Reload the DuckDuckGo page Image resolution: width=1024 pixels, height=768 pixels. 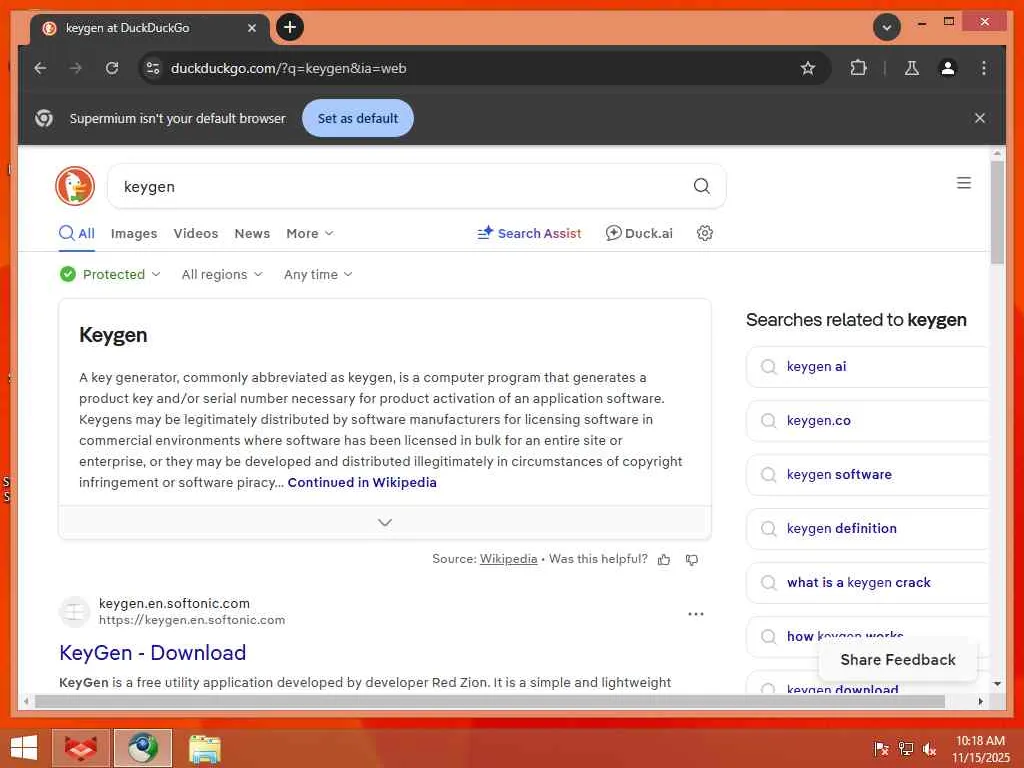point(112,68)
